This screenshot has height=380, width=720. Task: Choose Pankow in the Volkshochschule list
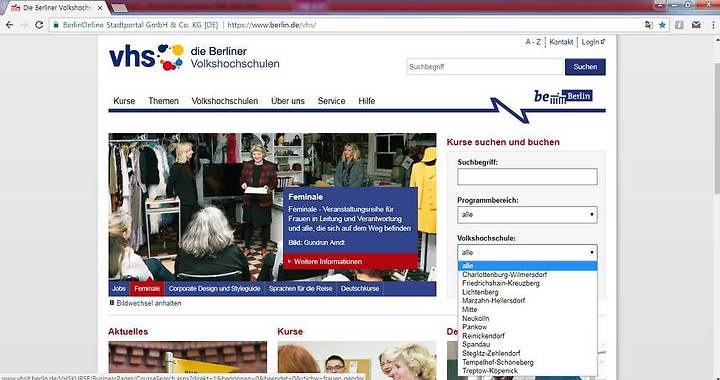tap(527, 327)
